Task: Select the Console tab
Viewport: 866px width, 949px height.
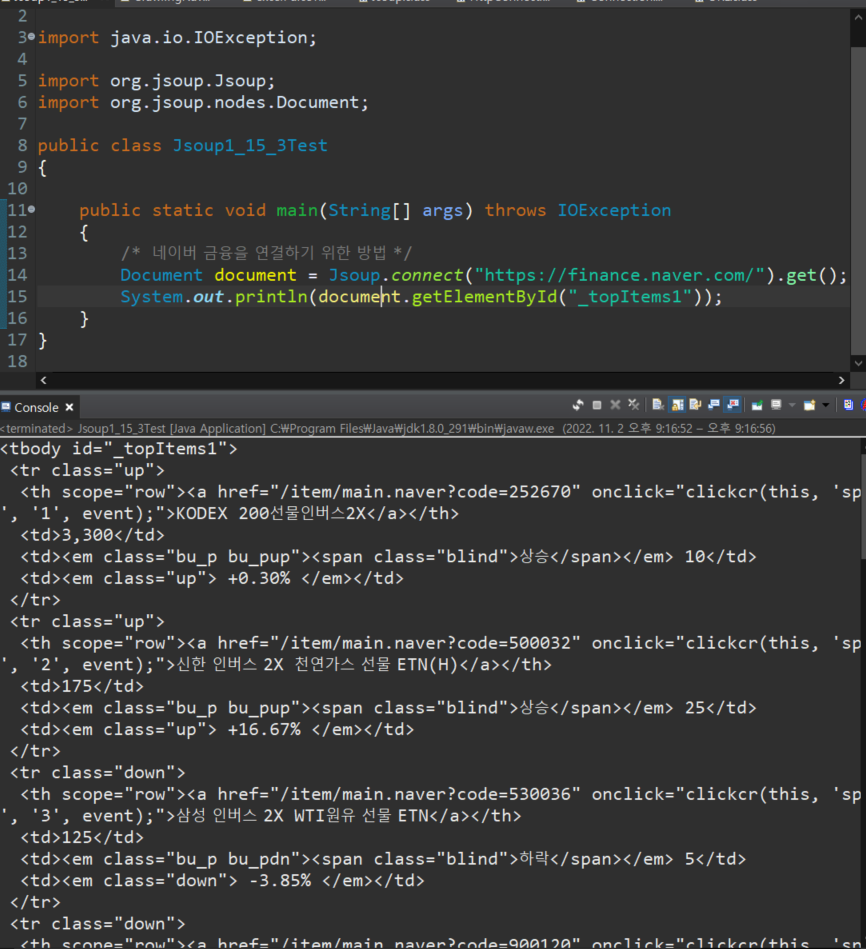Action: [x=36, y=407]
